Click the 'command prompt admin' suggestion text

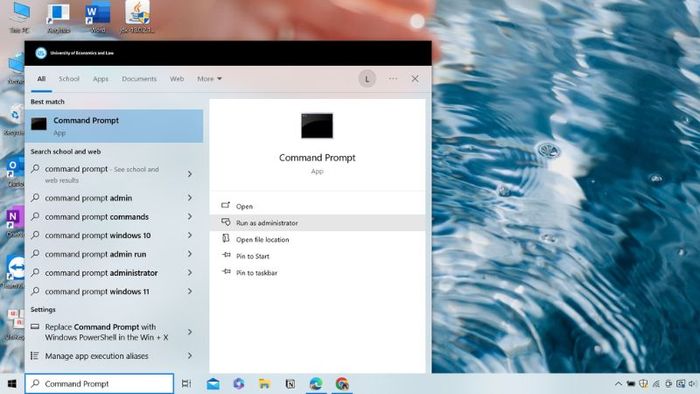(x=88, y=198)
